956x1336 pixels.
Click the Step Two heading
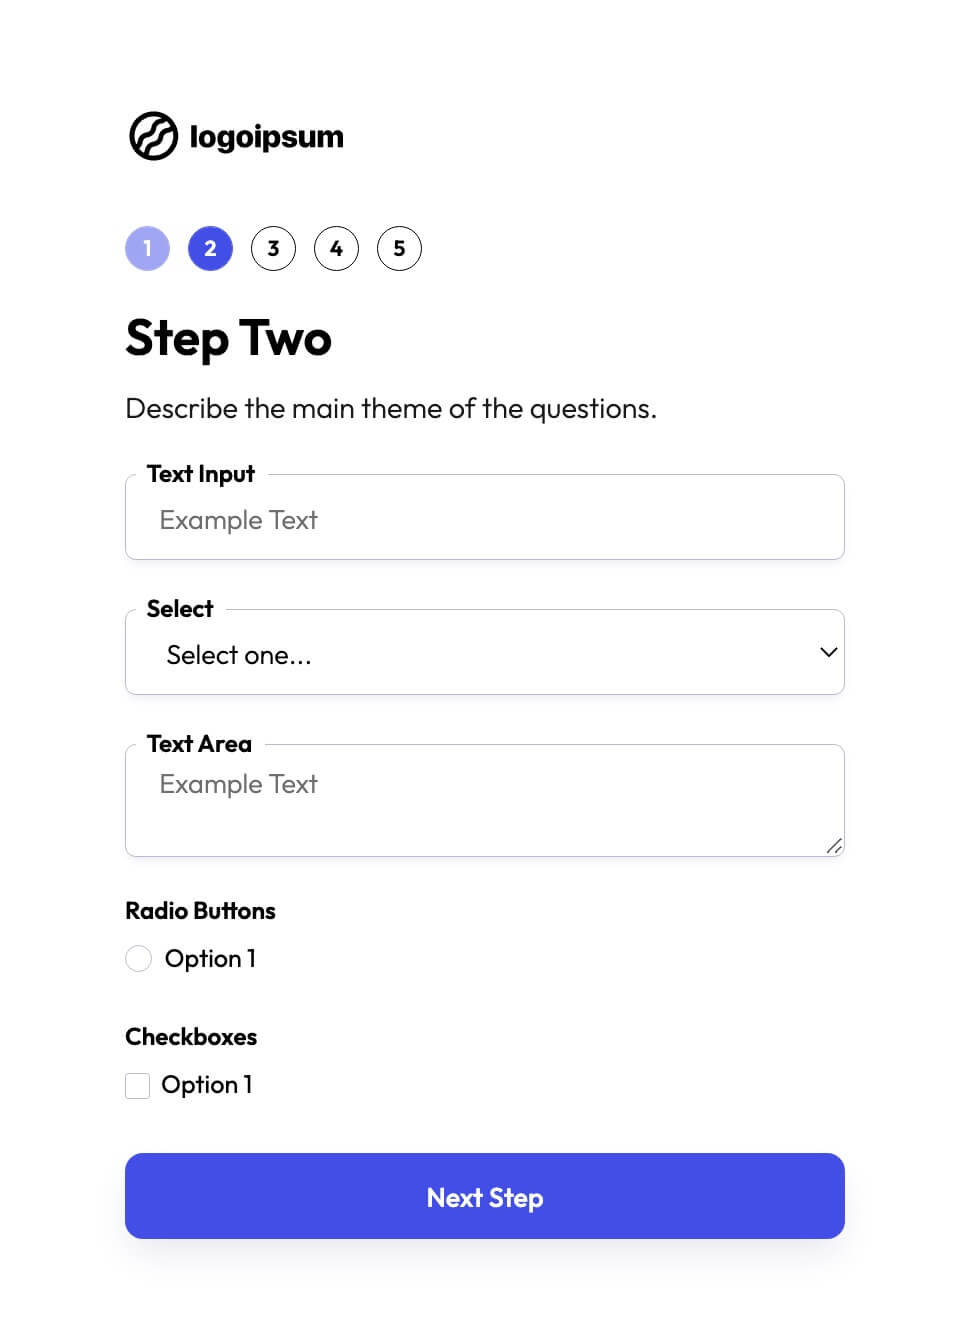point(228,339)
